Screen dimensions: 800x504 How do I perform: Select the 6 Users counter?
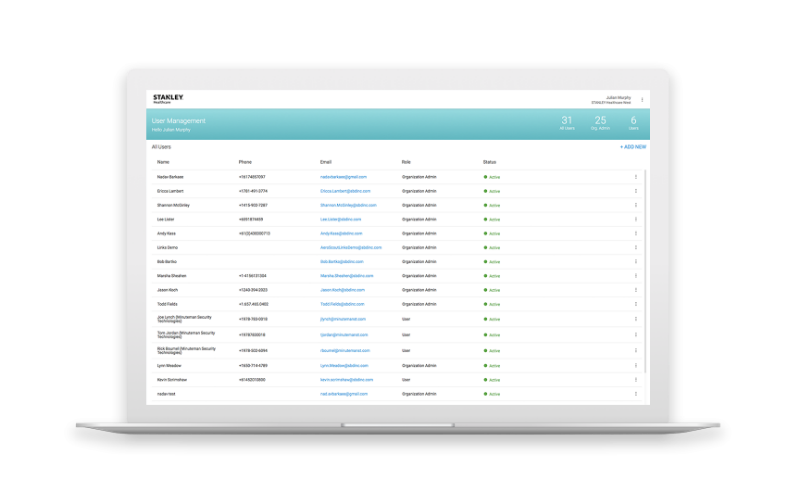[x=633, y=123]
